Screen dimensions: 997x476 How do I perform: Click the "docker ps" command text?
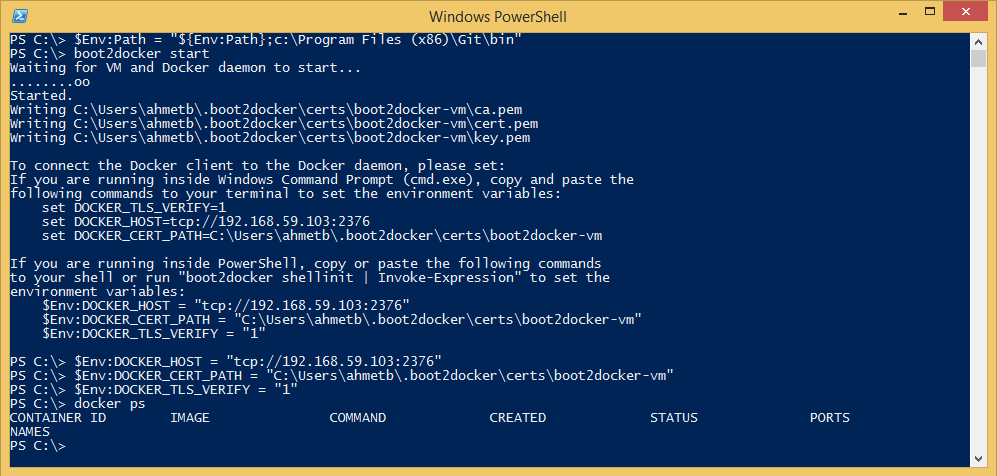click(x=110, y=404)
